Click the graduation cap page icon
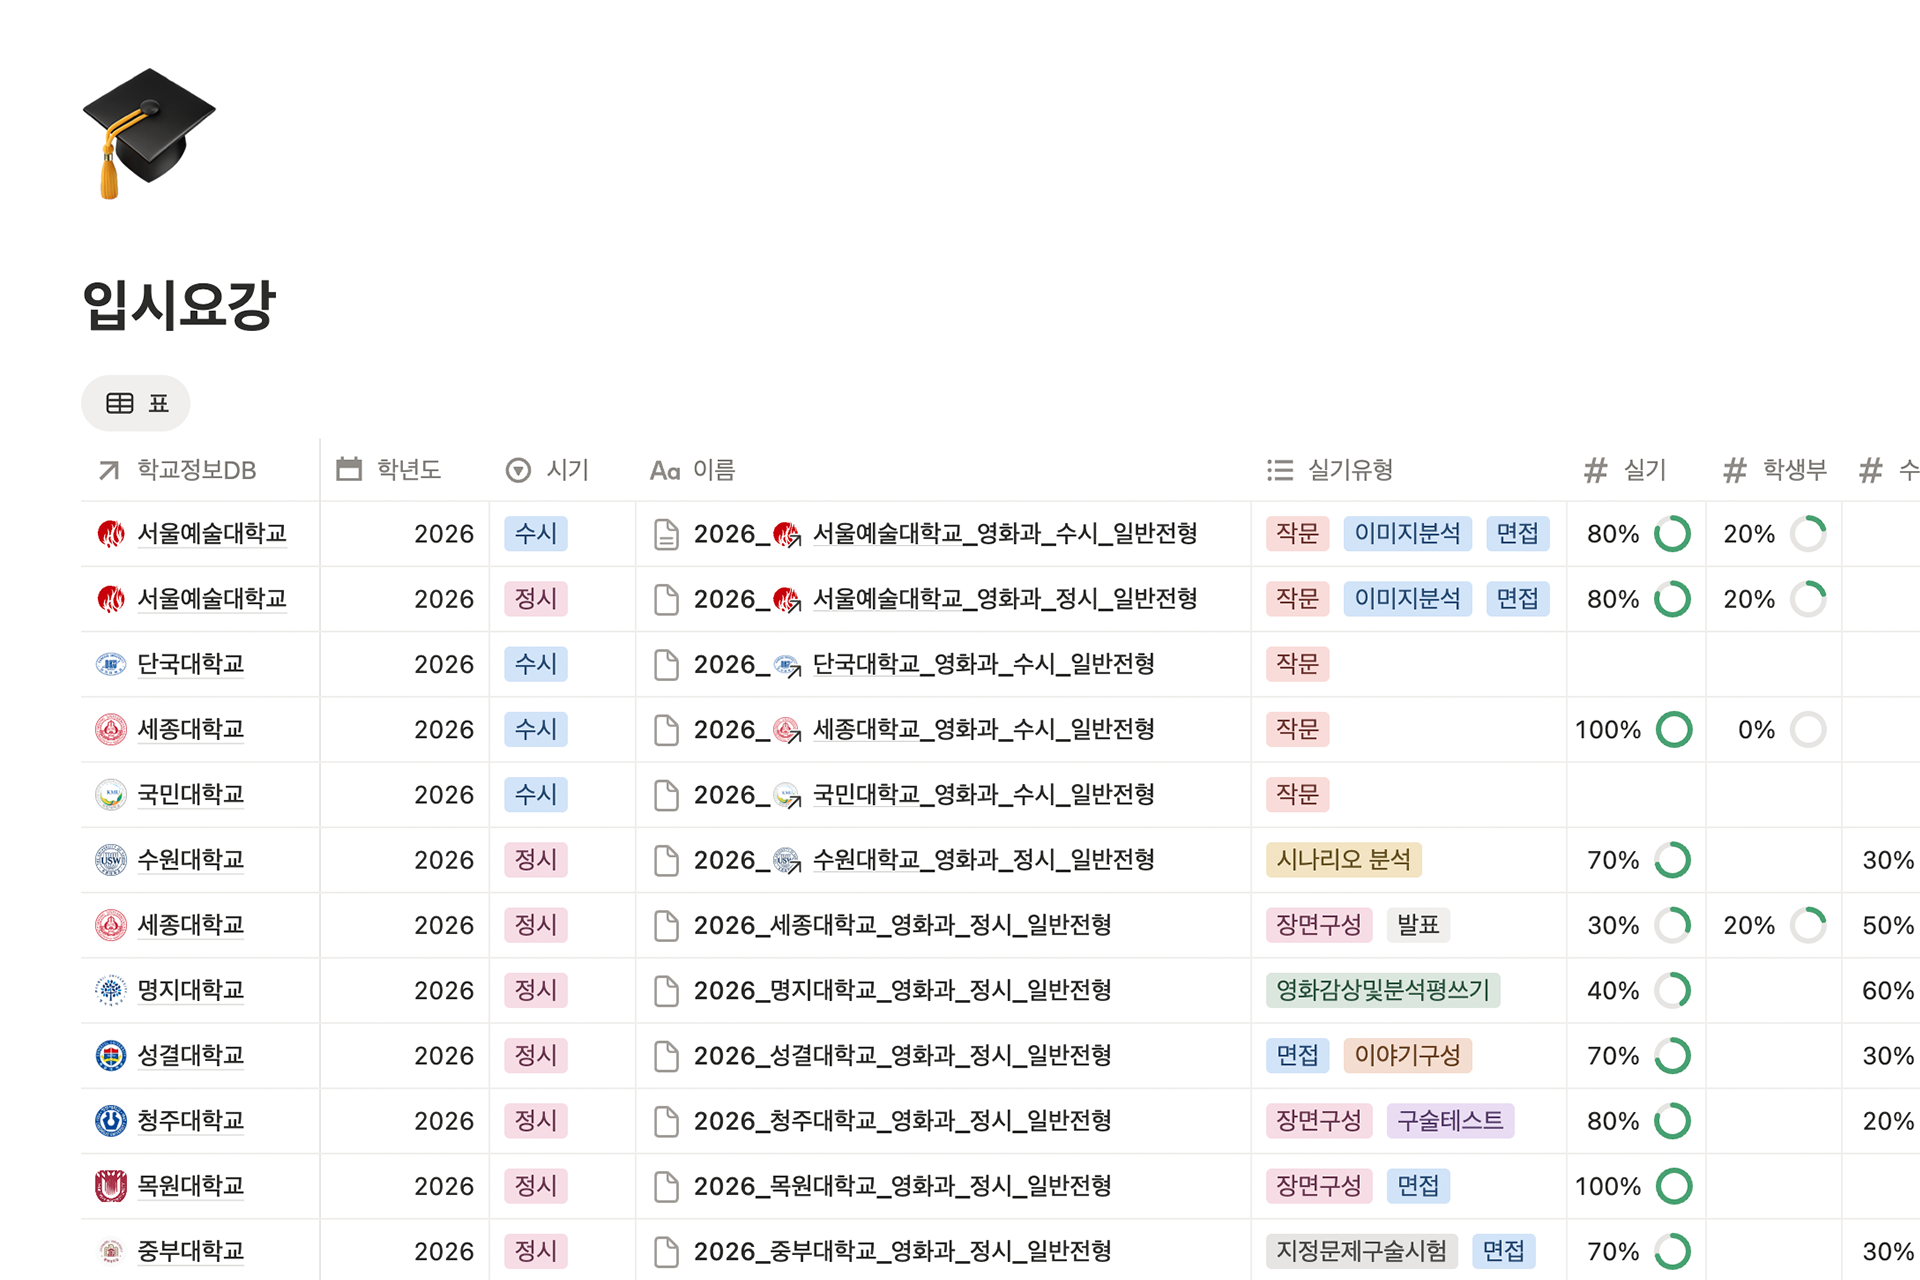This screenshot has width=1920, height=1280. [148, 133]
